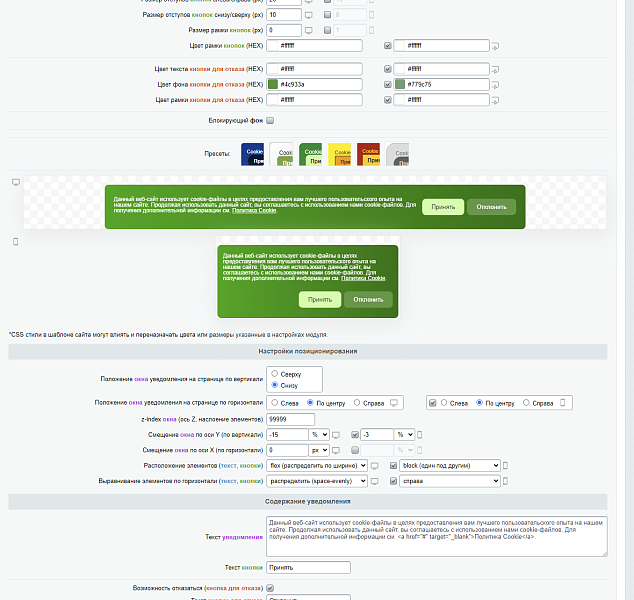This screenshot has height=600, width=634.
Task: Click 'Отклонить' button in the narrow mobile preview
Action: [x=368, y=300]
